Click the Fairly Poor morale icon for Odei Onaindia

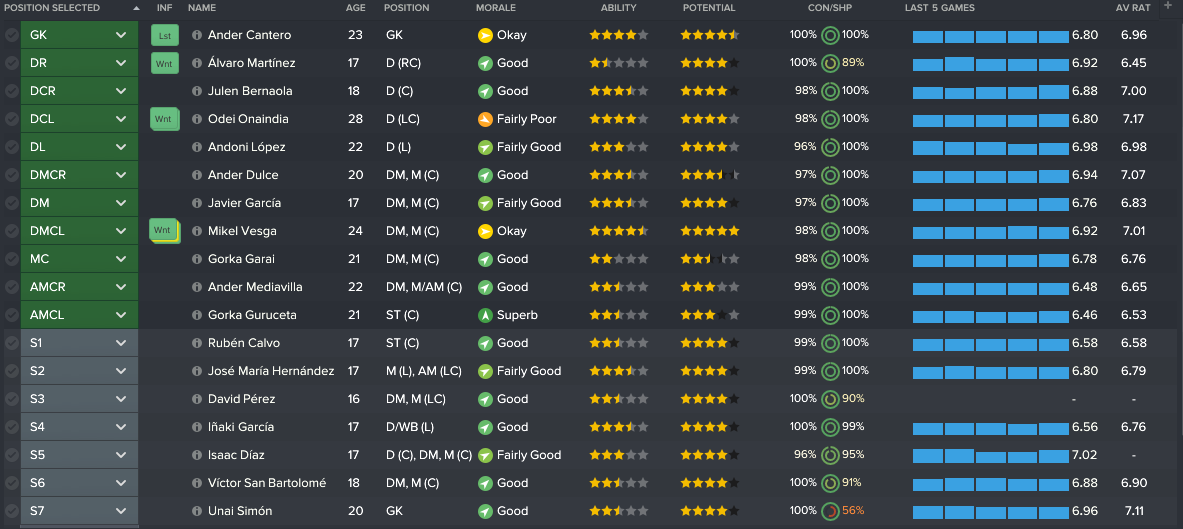pos(485,119)
